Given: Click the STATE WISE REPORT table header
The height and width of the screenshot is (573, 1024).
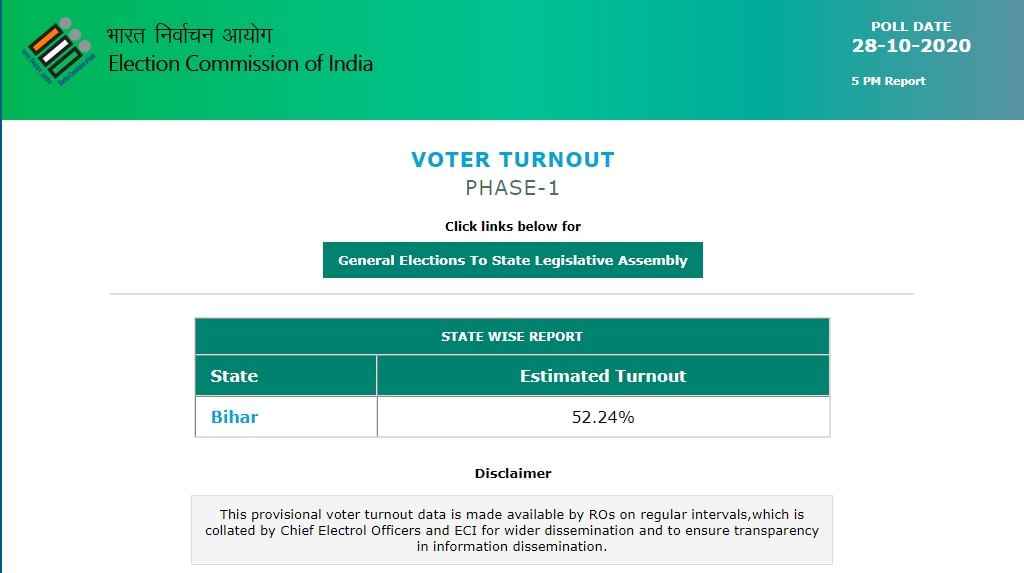Looking at the screenshot, I should (512, 336).
